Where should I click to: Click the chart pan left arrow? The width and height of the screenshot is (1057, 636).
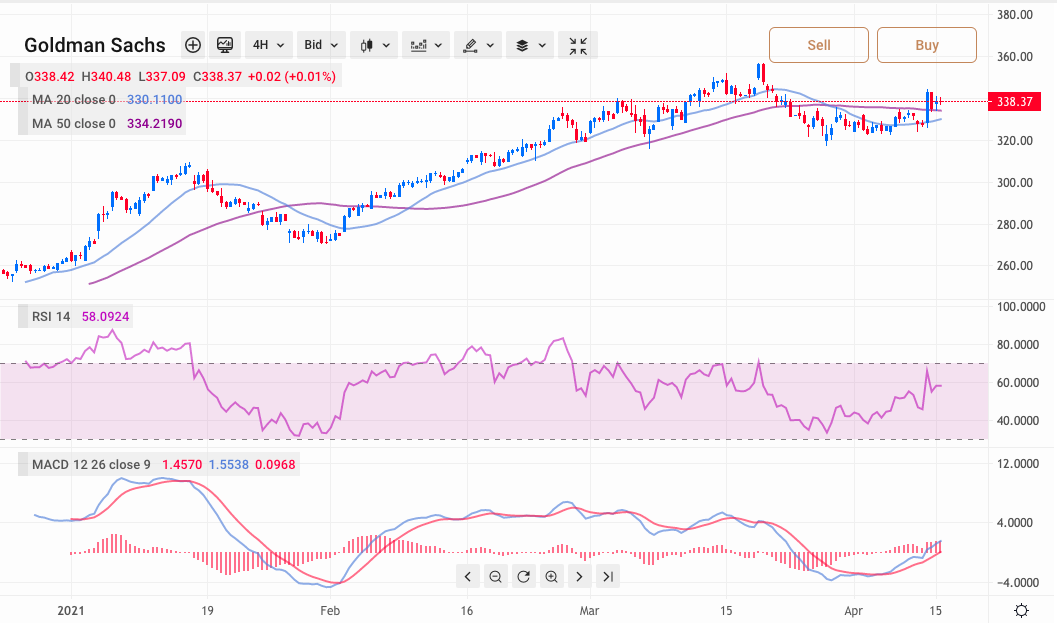pyautogui.click(x=468, y=577)
